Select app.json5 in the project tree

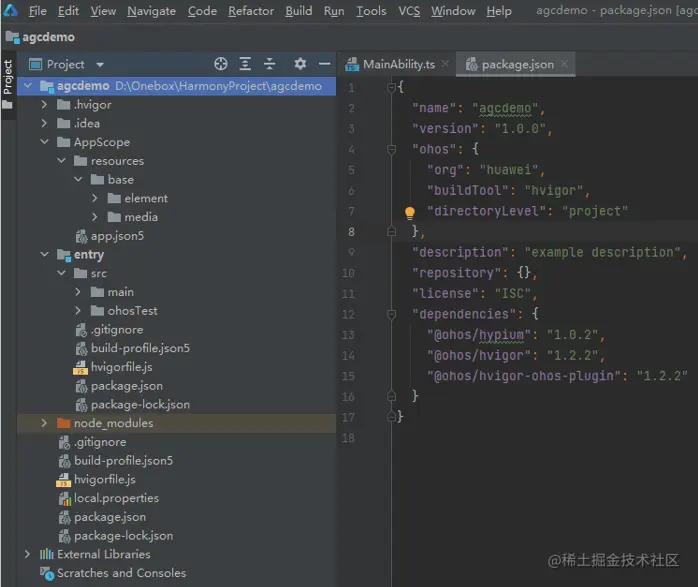[x=118, y=236]
